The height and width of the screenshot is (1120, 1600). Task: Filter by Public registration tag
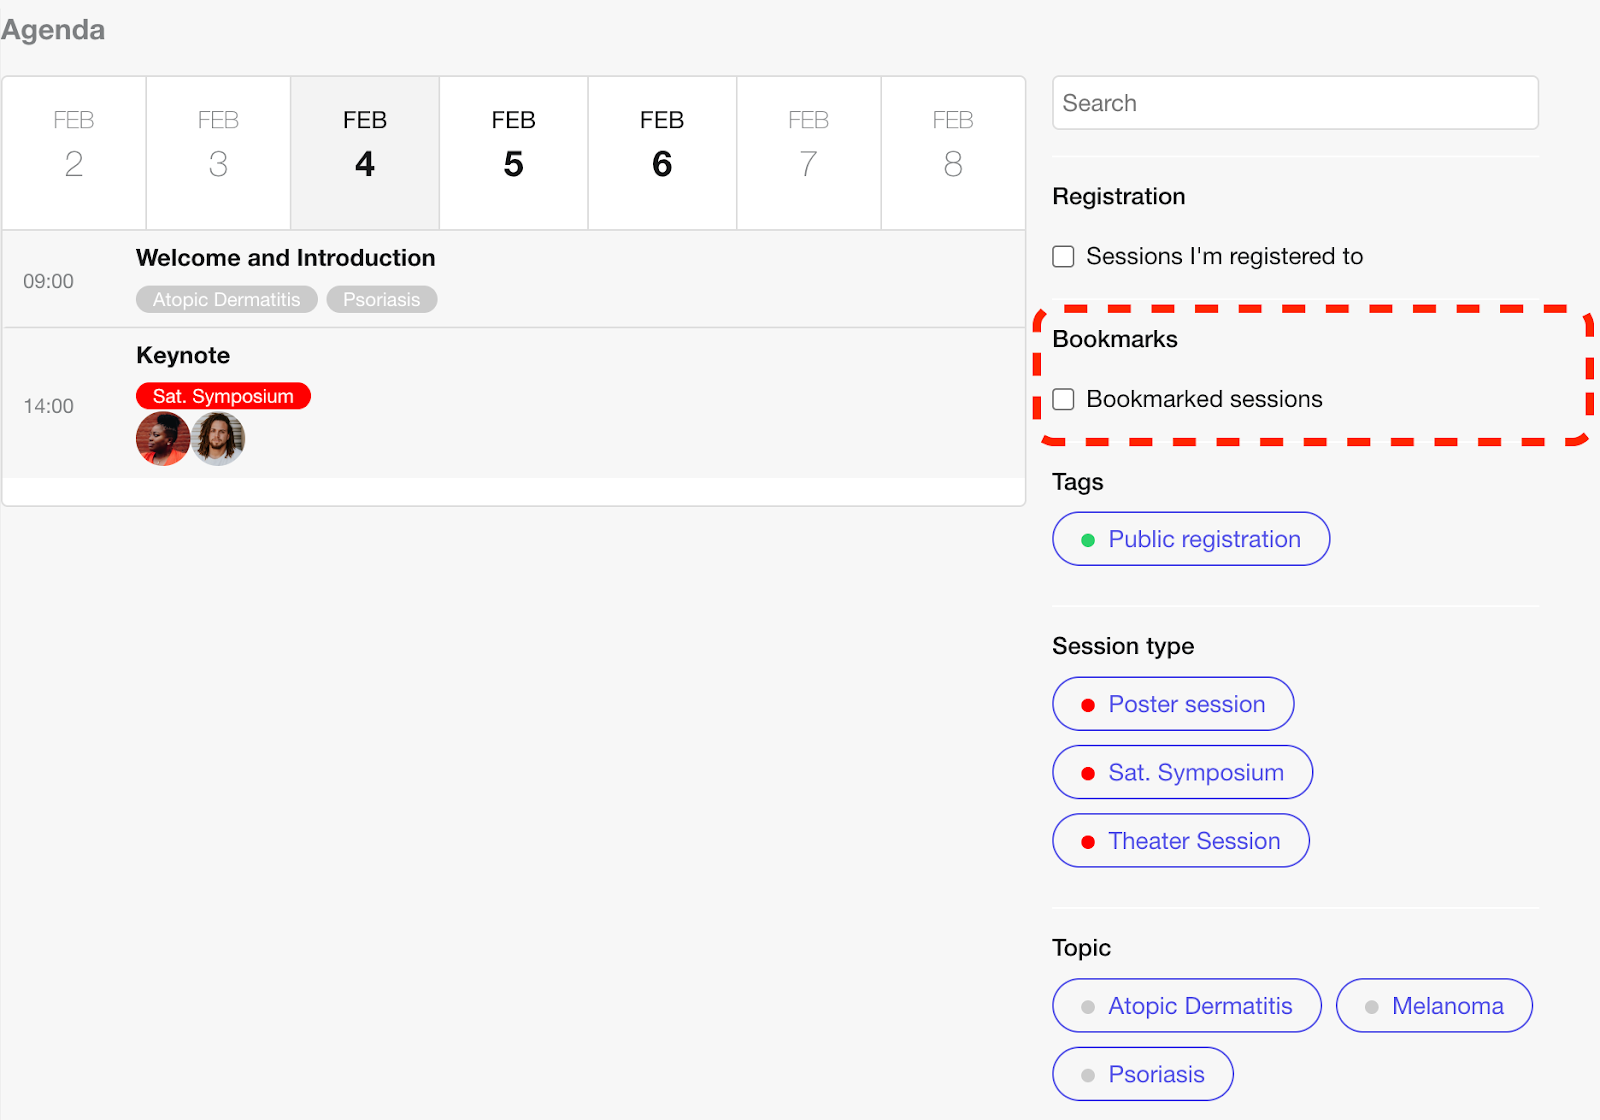[1191, 539]
